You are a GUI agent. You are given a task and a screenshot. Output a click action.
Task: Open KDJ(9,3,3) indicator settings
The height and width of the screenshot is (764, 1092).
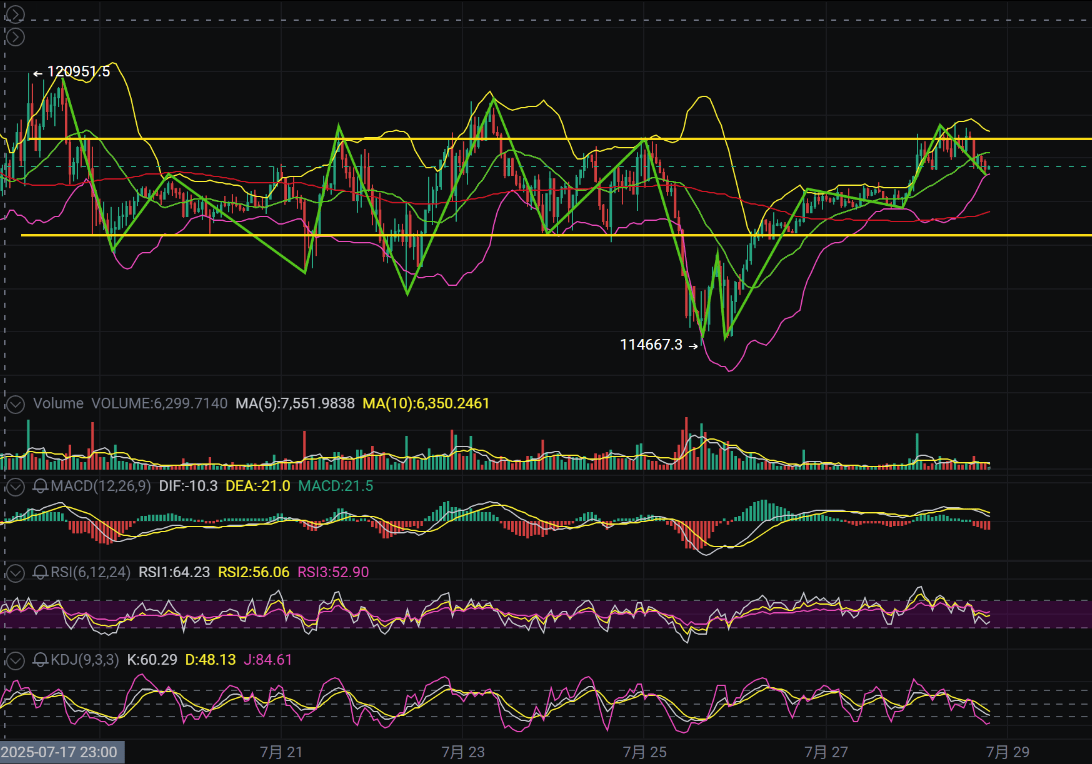click(x=85, y=660)
